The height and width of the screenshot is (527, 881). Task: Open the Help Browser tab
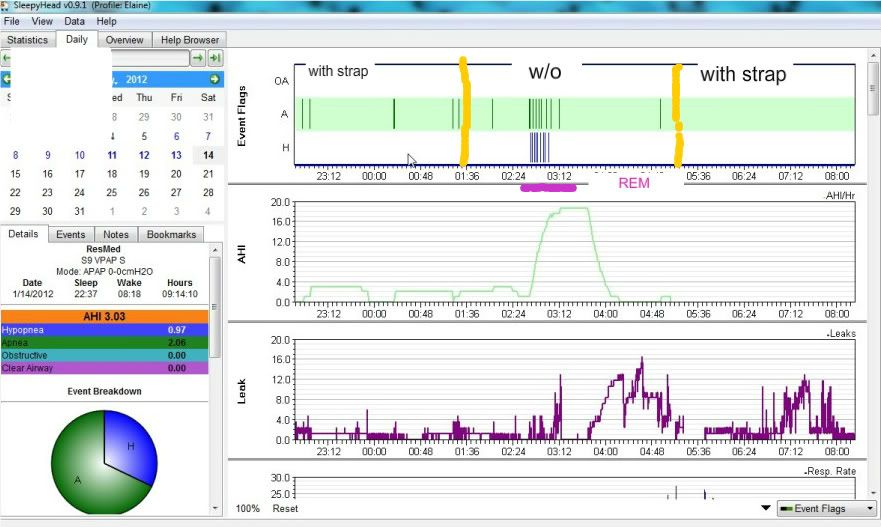pos(189,40)
